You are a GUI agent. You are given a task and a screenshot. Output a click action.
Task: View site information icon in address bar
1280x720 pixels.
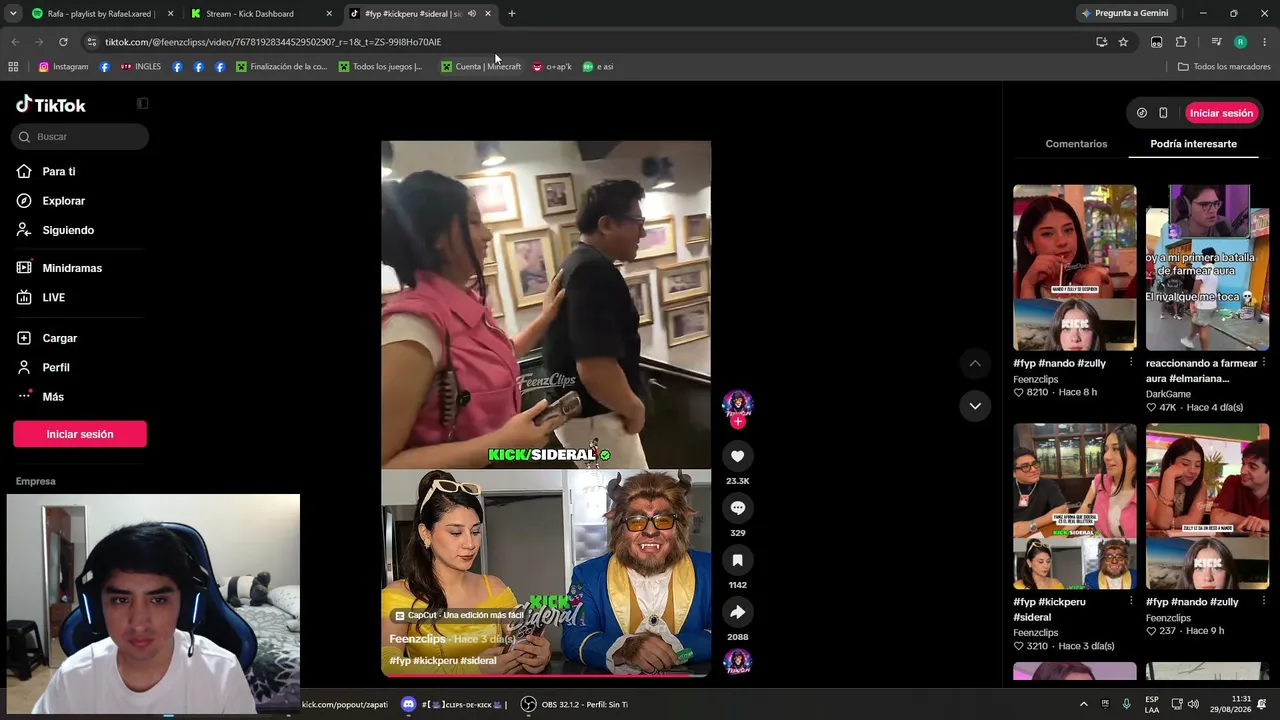(x=92, y=42)
